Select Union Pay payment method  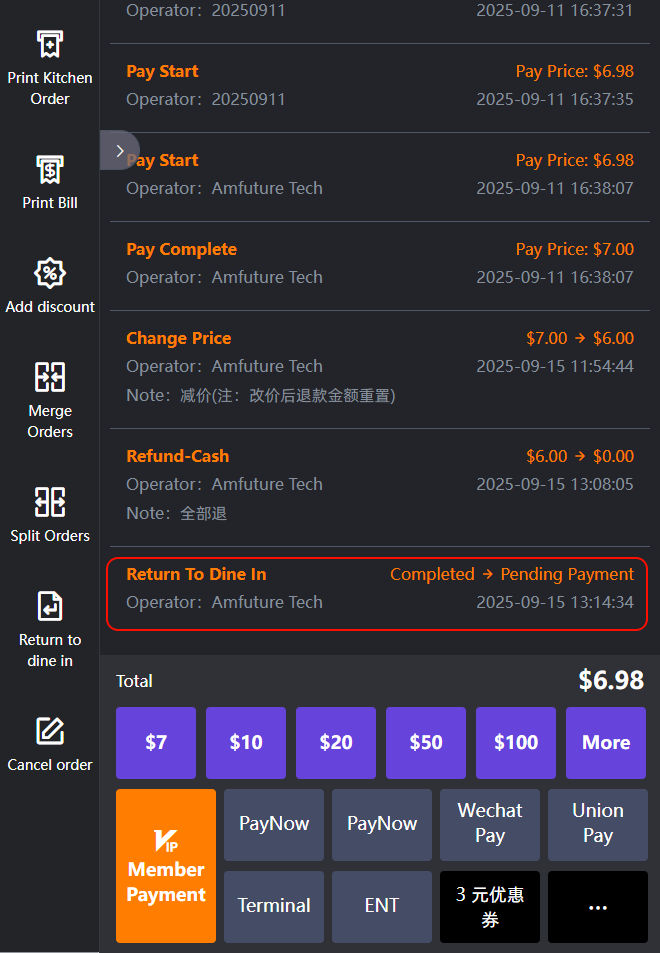click(598, 824)
